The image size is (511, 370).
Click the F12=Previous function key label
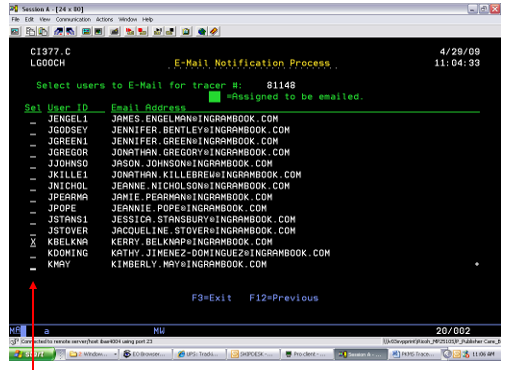coord(284,298)
